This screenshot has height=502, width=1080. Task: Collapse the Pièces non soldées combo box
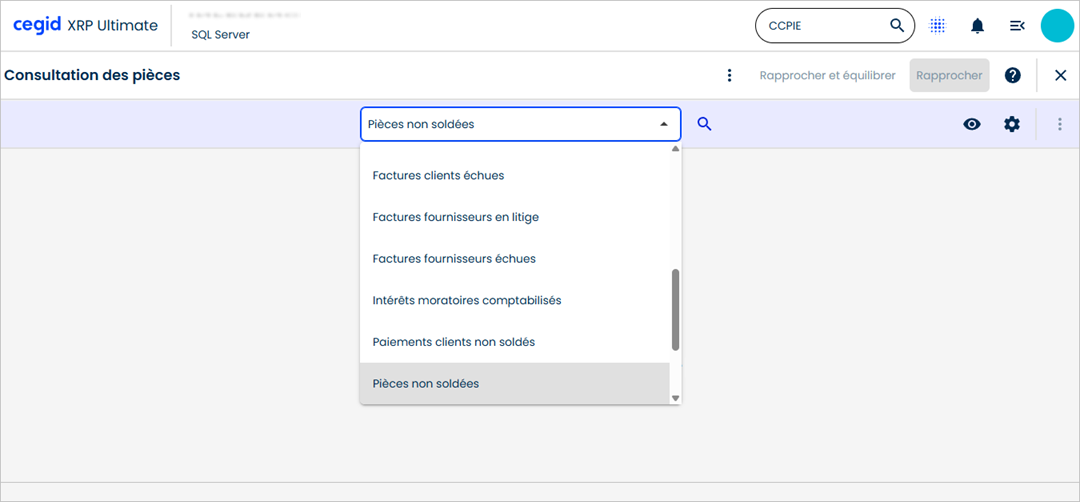pyautogui.click(x=663, y=124)
